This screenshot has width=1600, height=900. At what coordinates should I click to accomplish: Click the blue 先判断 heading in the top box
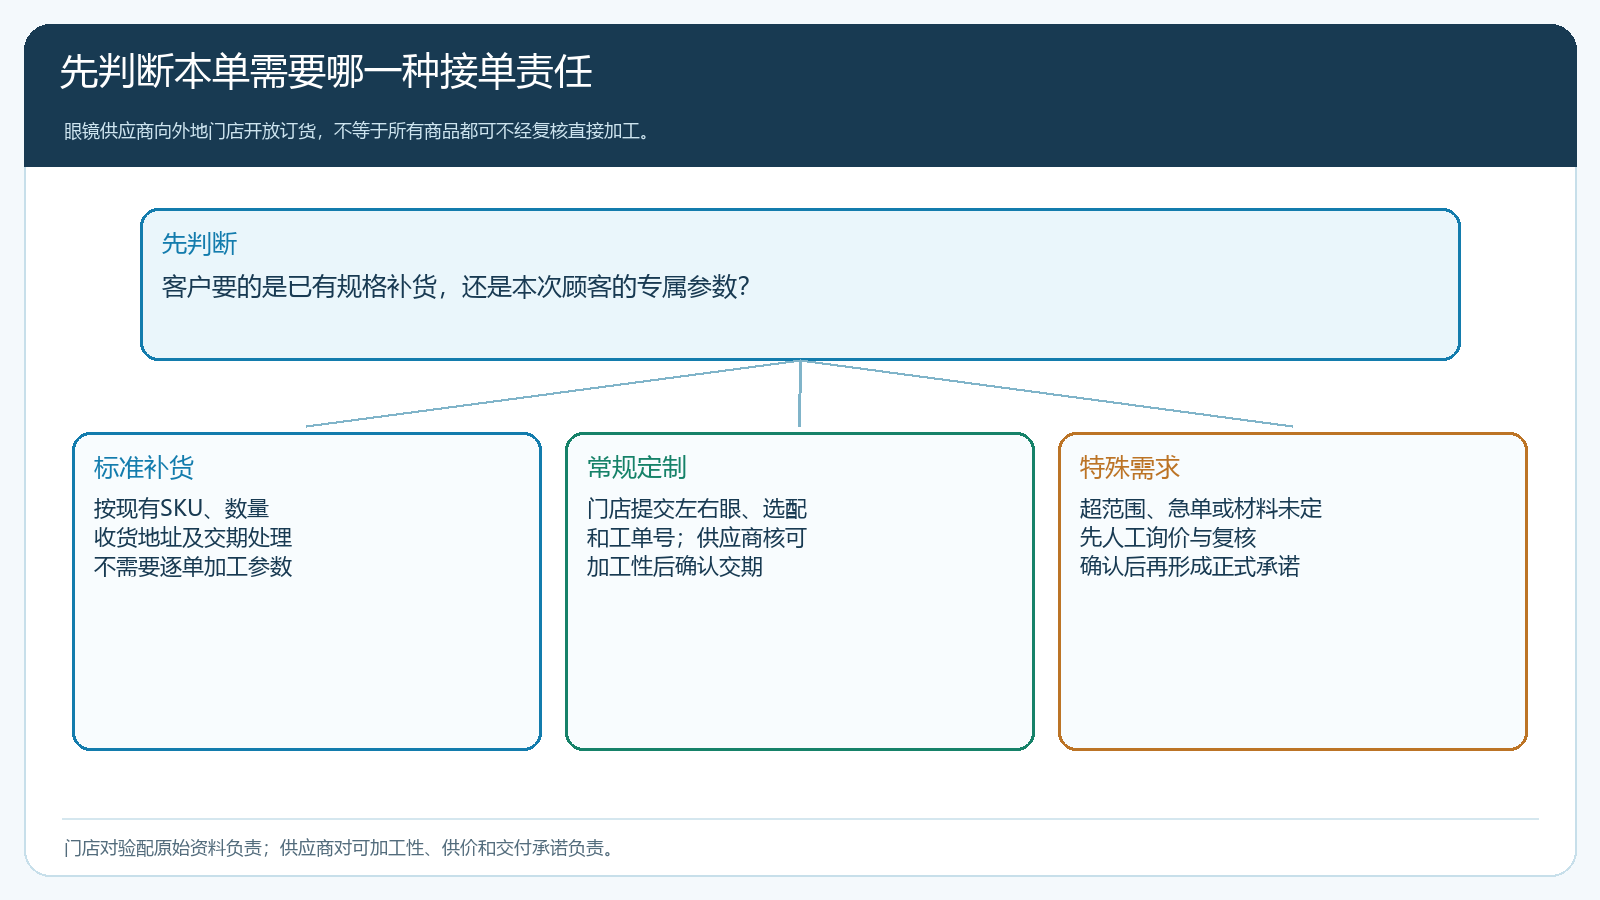pyautogui.click(x=199, y=244)
